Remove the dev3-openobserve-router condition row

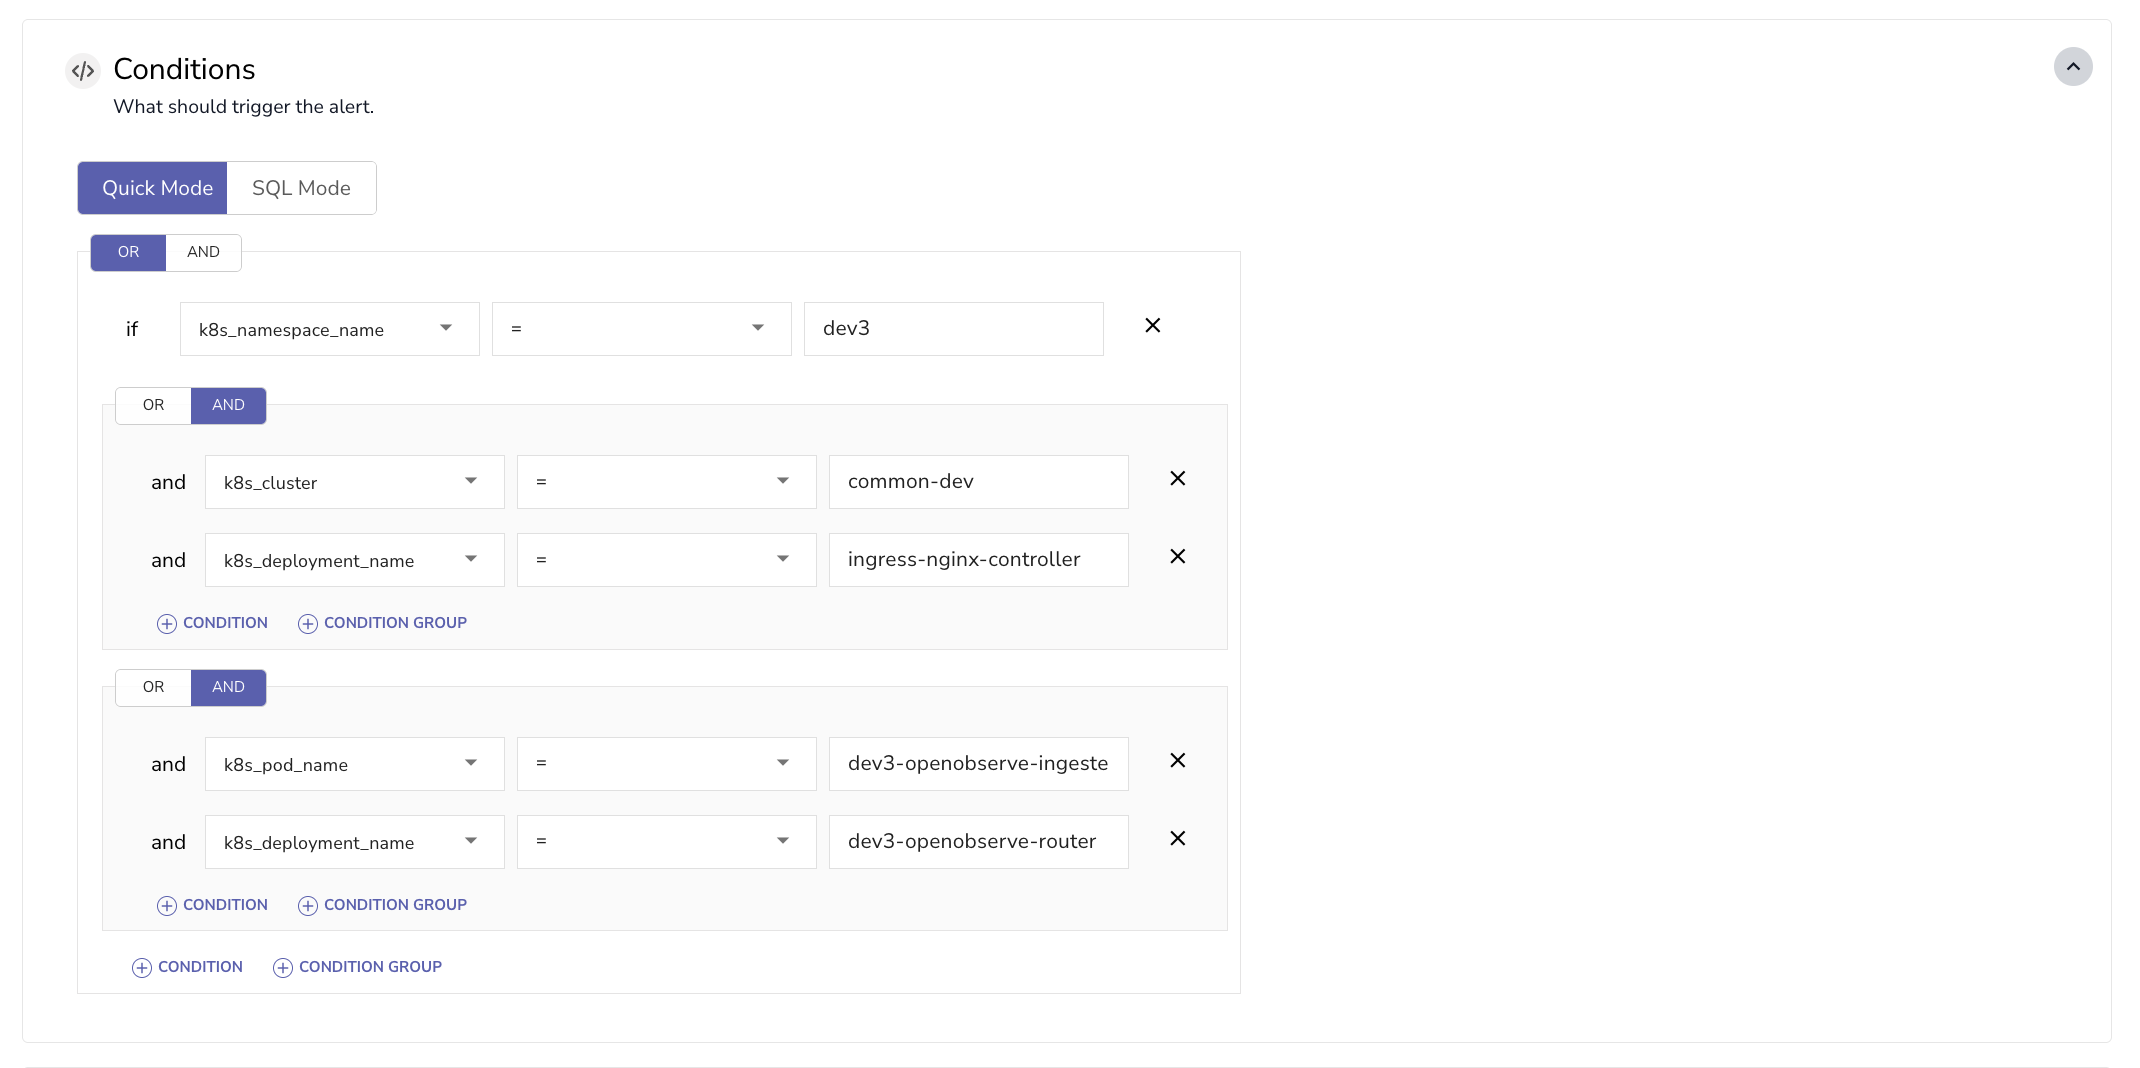click(x=1177, y=839)
